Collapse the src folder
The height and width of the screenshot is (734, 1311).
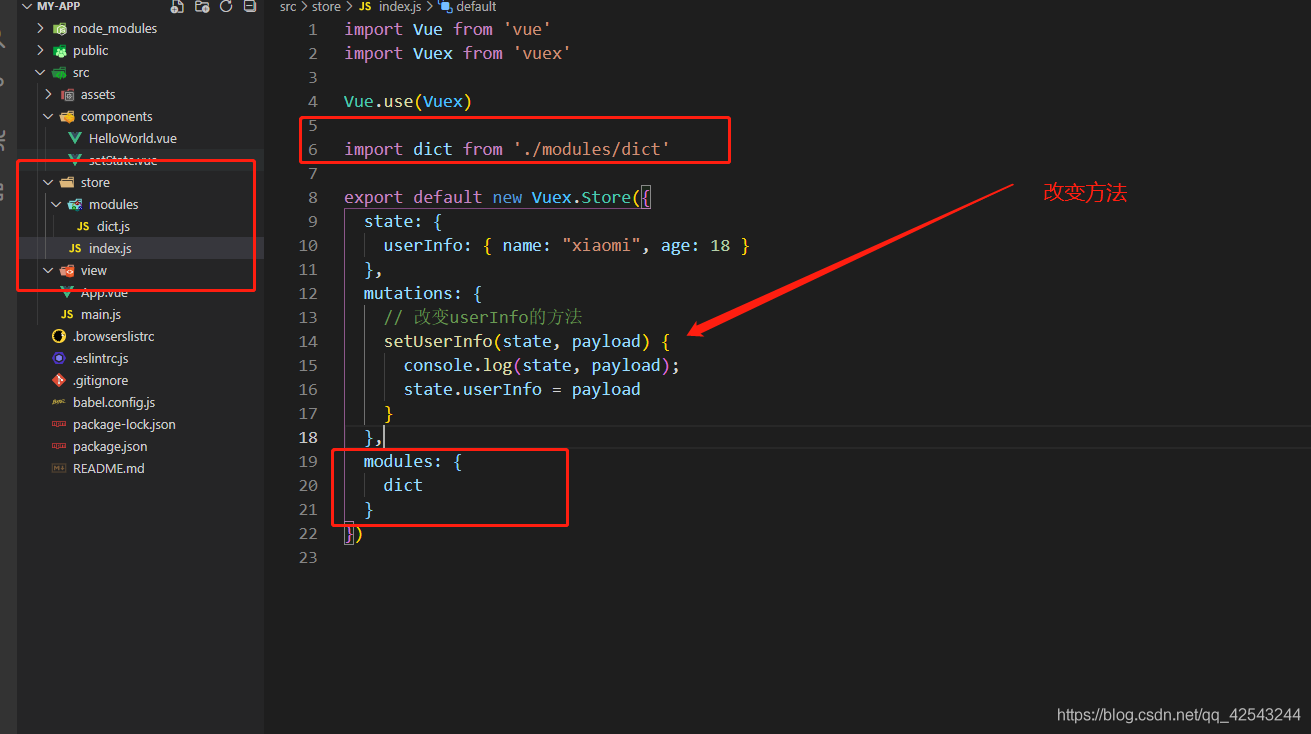pyautogui.click(x=41, y=72)
